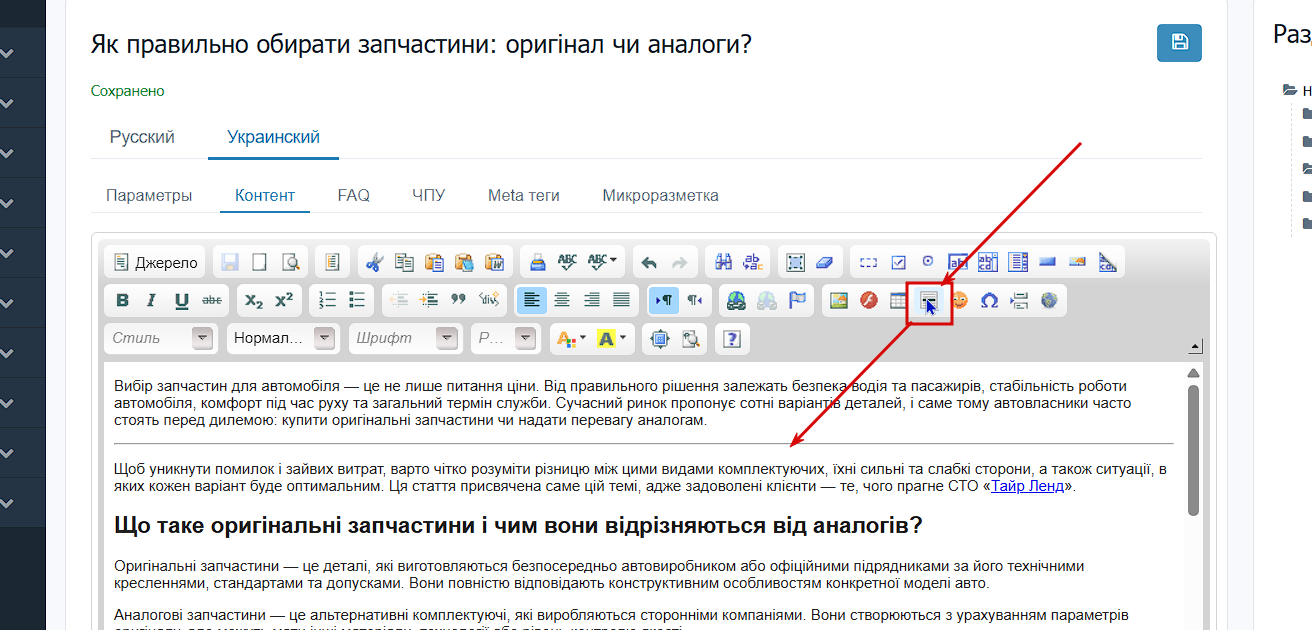
Task: Click the Undo arrow
Action: click(649, 262)
